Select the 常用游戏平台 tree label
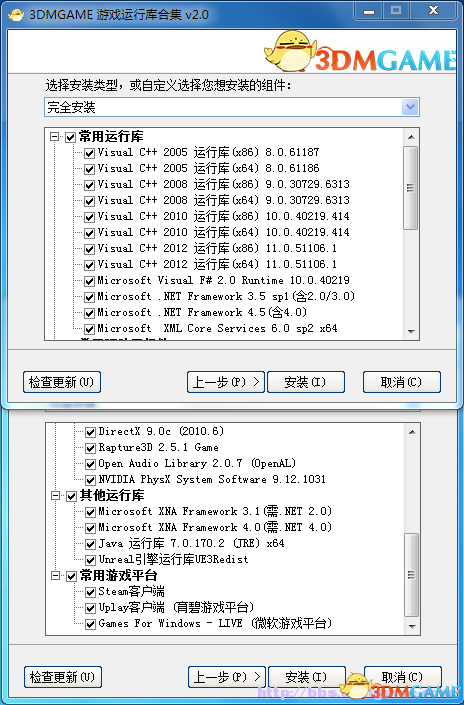464x705 pixels. (119, 576)
